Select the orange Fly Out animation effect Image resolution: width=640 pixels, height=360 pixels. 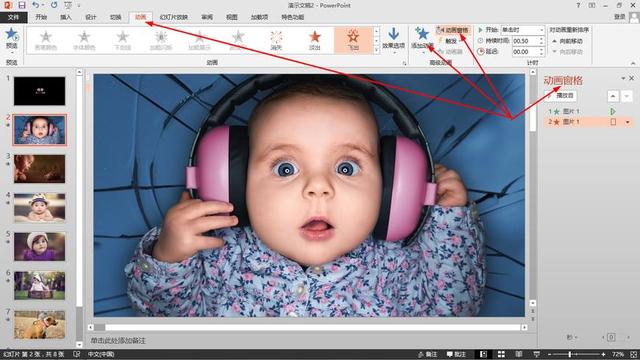pyautogui.click(x=353, y=40)
